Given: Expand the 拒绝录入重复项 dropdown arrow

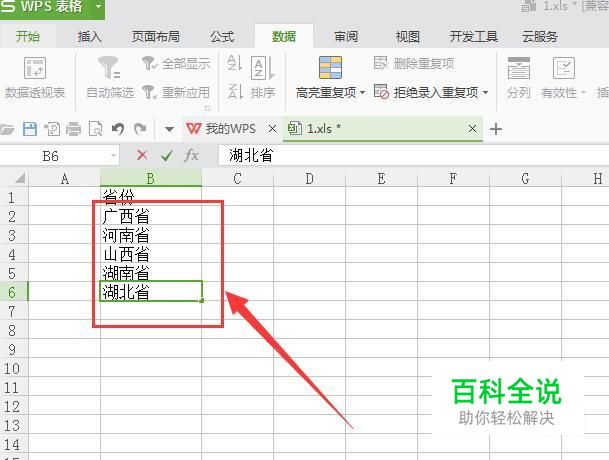Looking at the screenshot, I should point(485,92).
